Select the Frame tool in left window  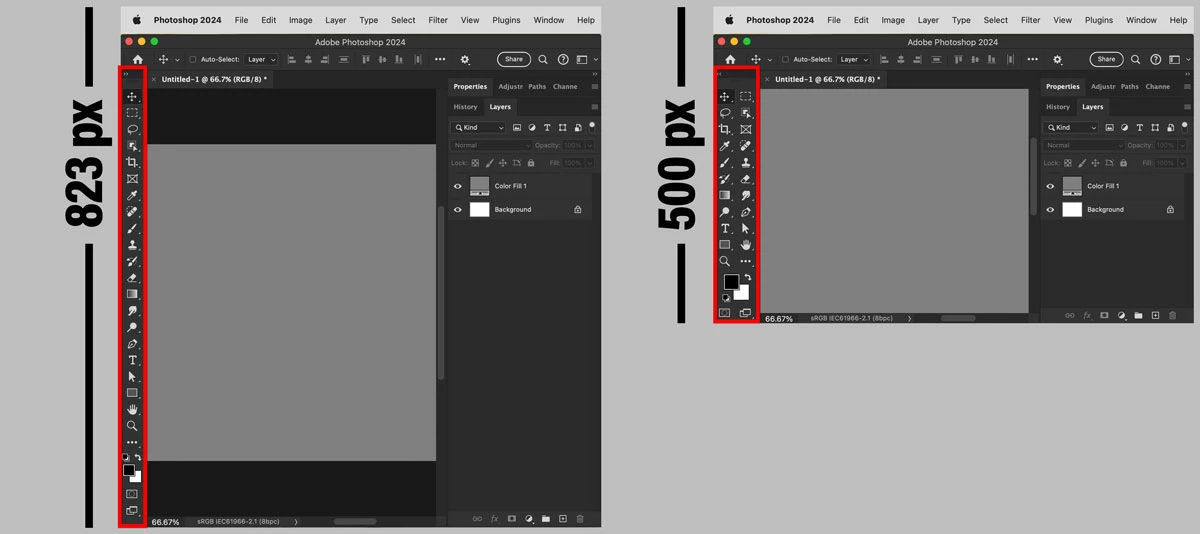[132, 179]
